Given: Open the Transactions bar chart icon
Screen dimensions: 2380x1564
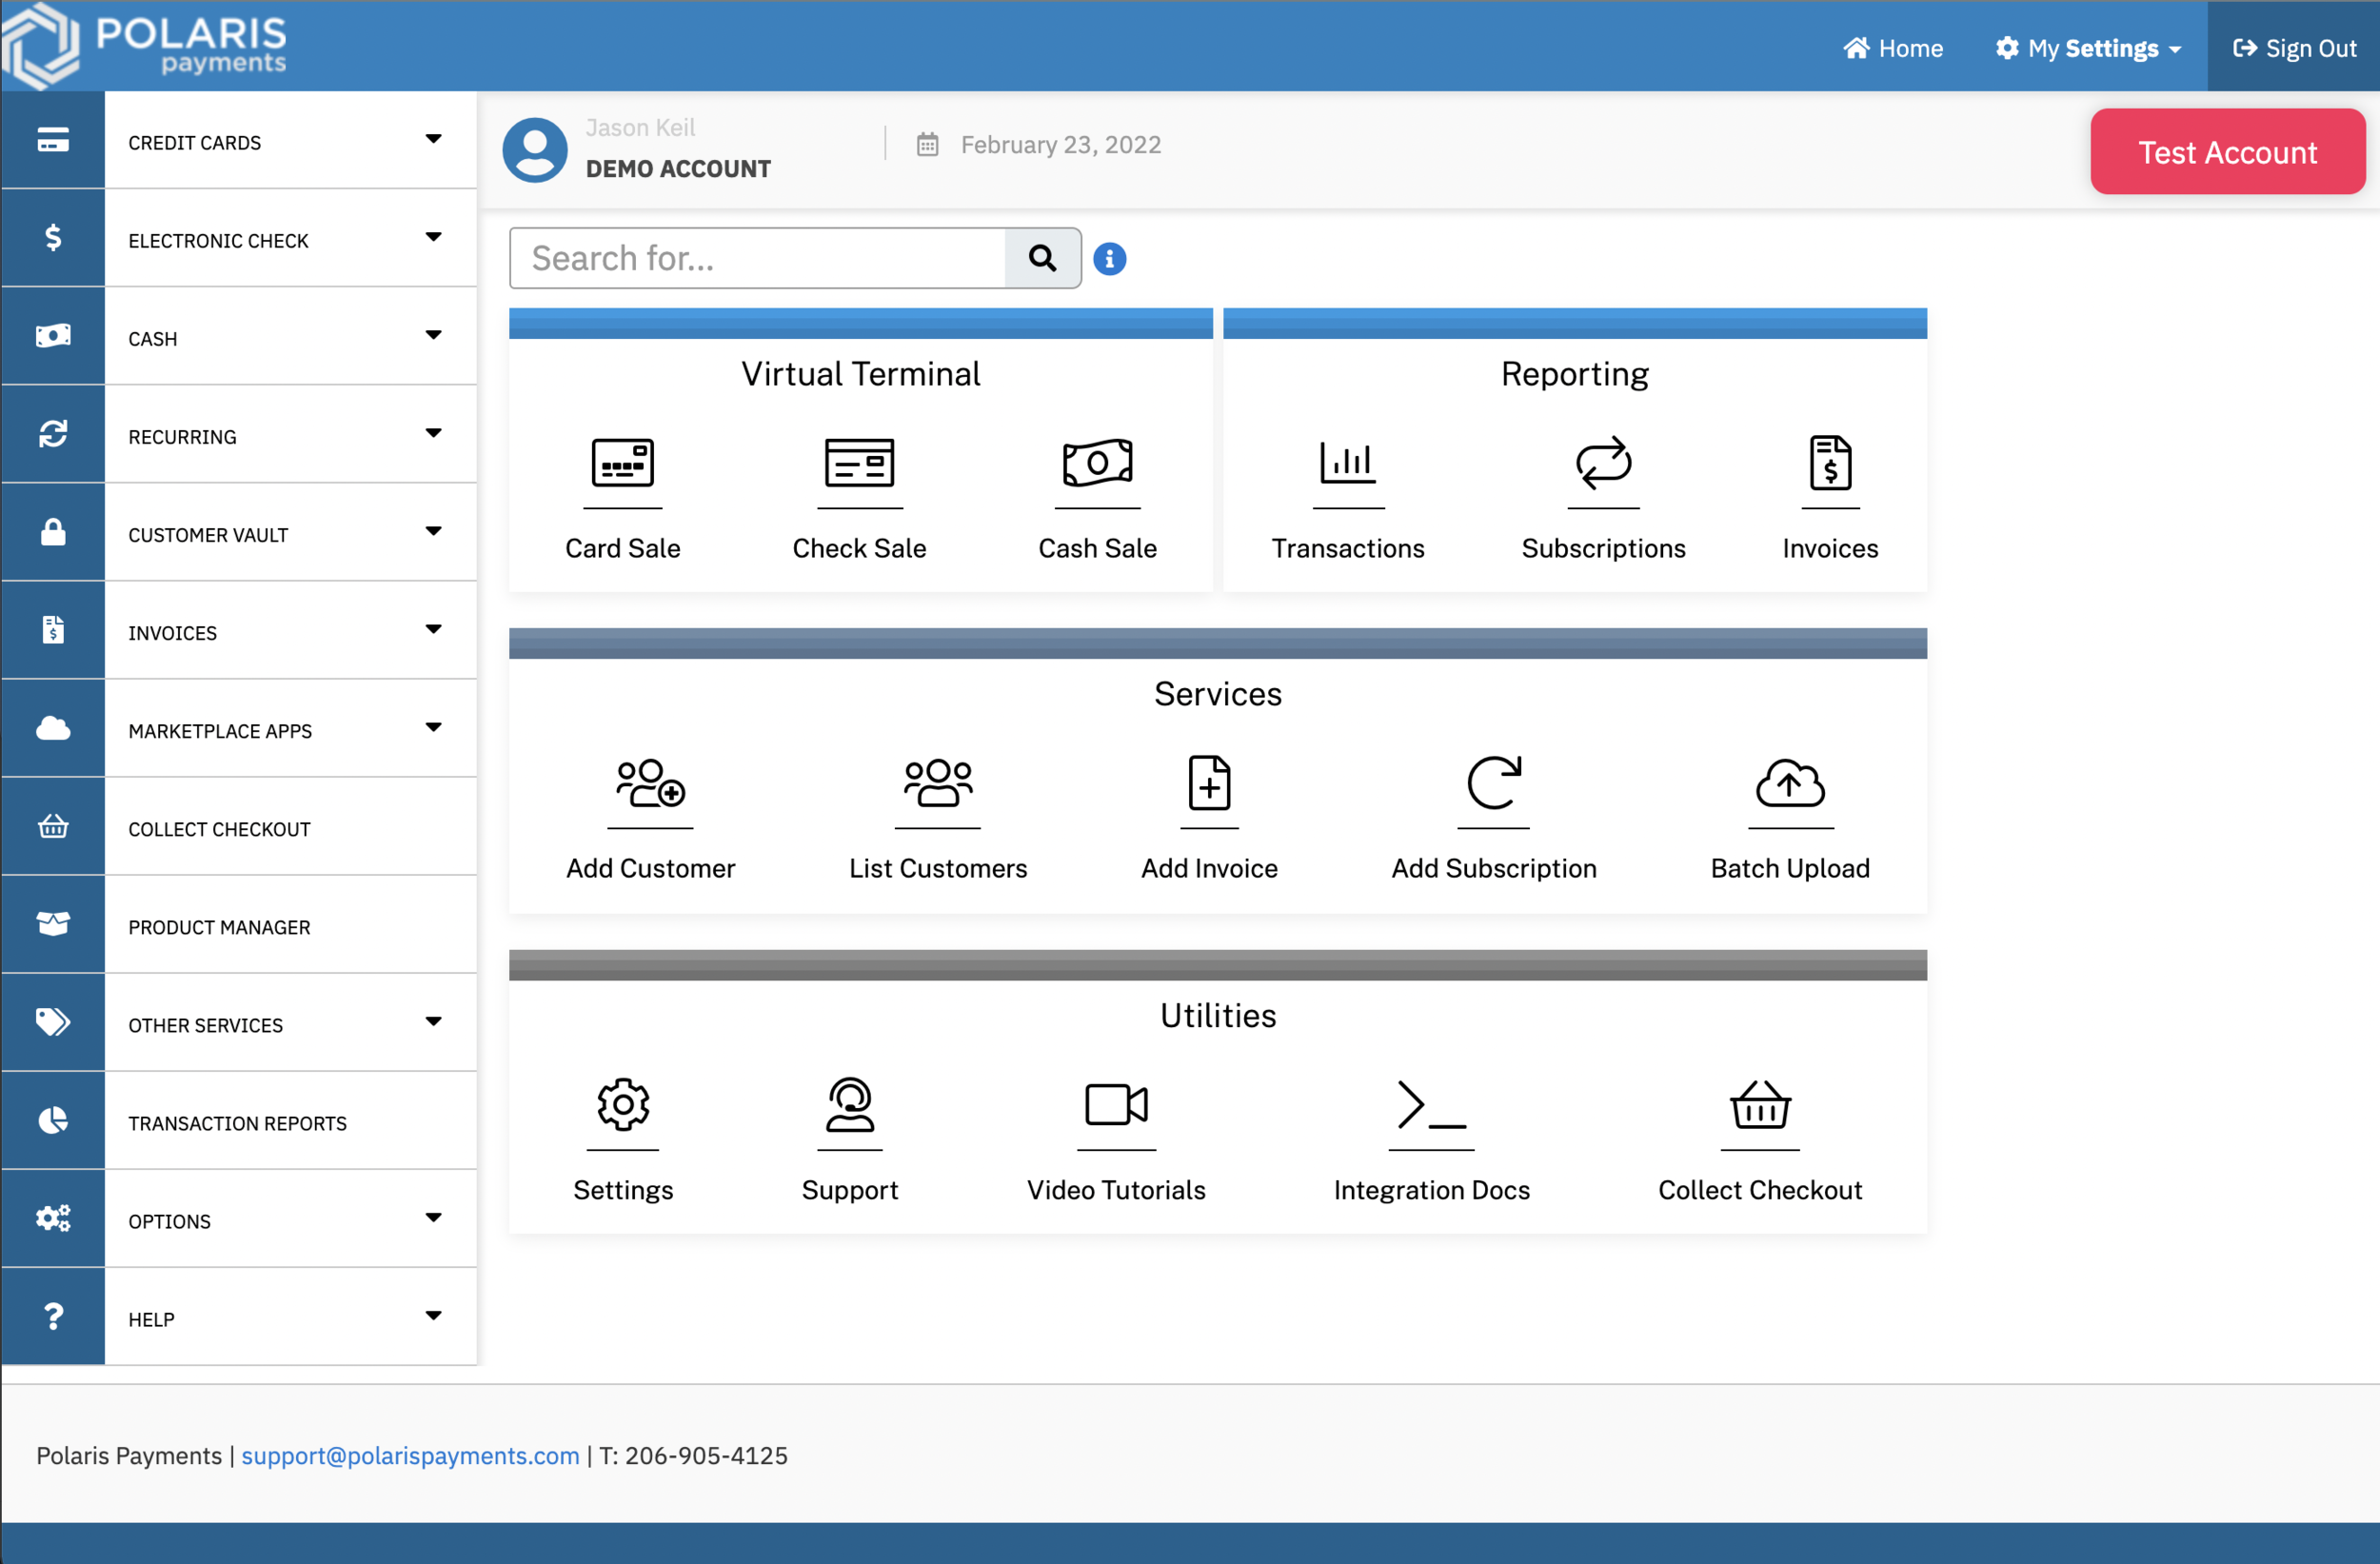Looking at the screenshot, I should tap(1347, 462).
